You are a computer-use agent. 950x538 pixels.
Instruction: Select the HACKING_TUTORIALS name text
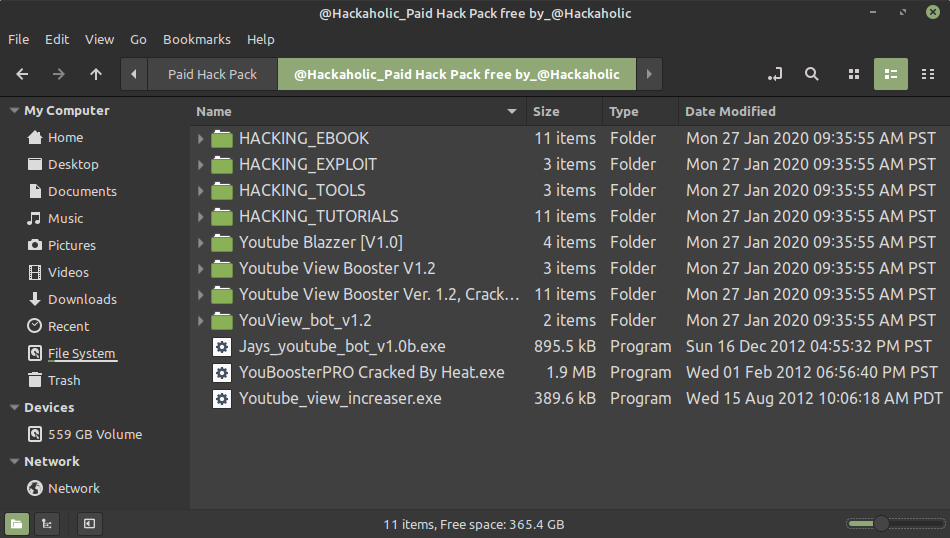click(319, 216)
